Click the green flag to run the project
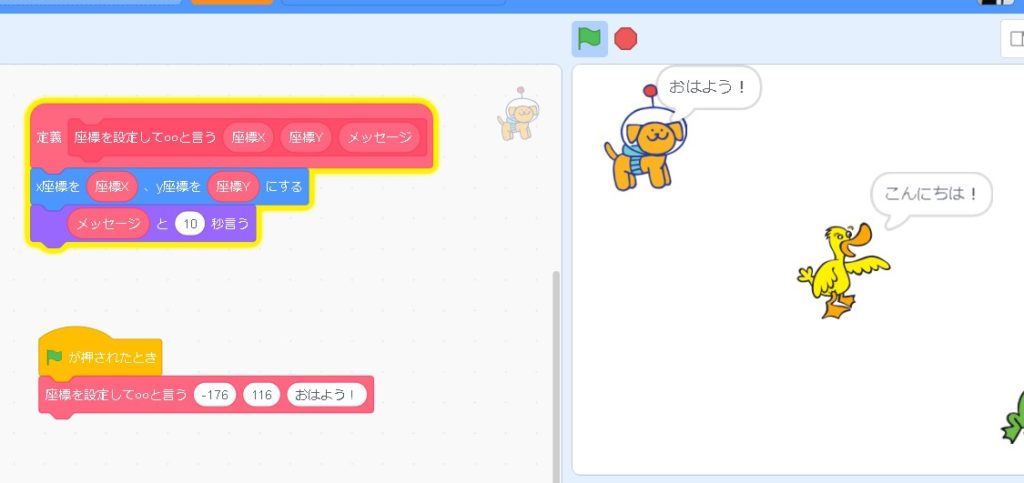This screenshot has width=1024, height=483. pos(589,39)
